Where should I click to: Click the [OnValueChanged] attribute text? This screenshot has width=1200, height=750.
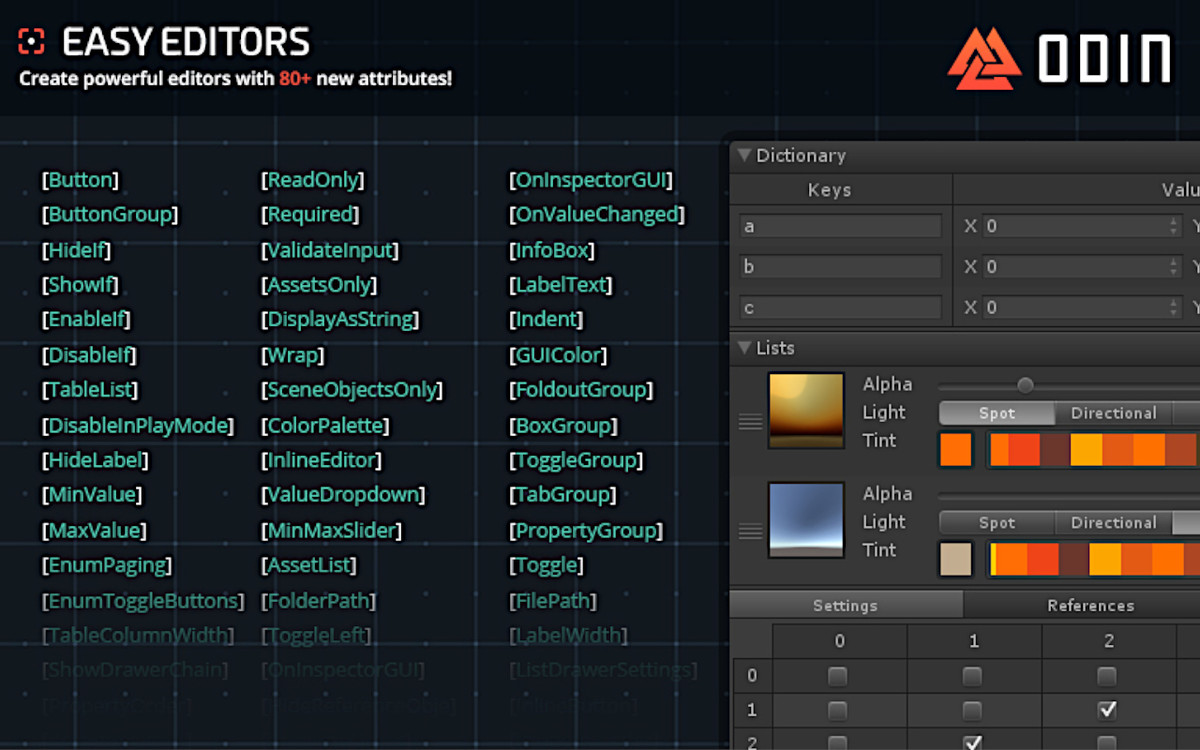coord(597,215)
